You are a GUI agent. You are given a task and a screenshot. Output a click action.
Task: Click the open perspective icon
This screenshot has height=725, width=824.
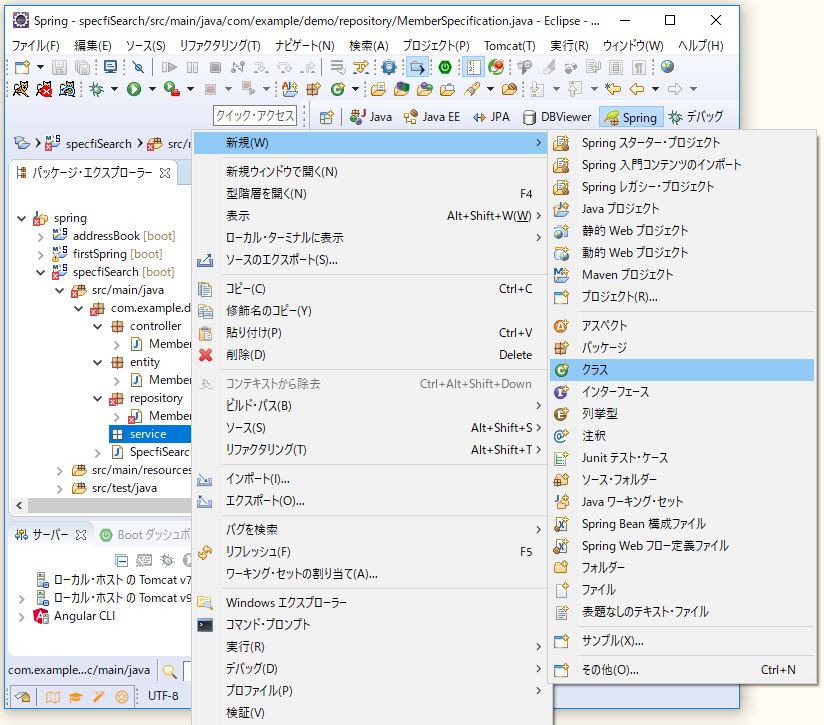pos(326,117)
